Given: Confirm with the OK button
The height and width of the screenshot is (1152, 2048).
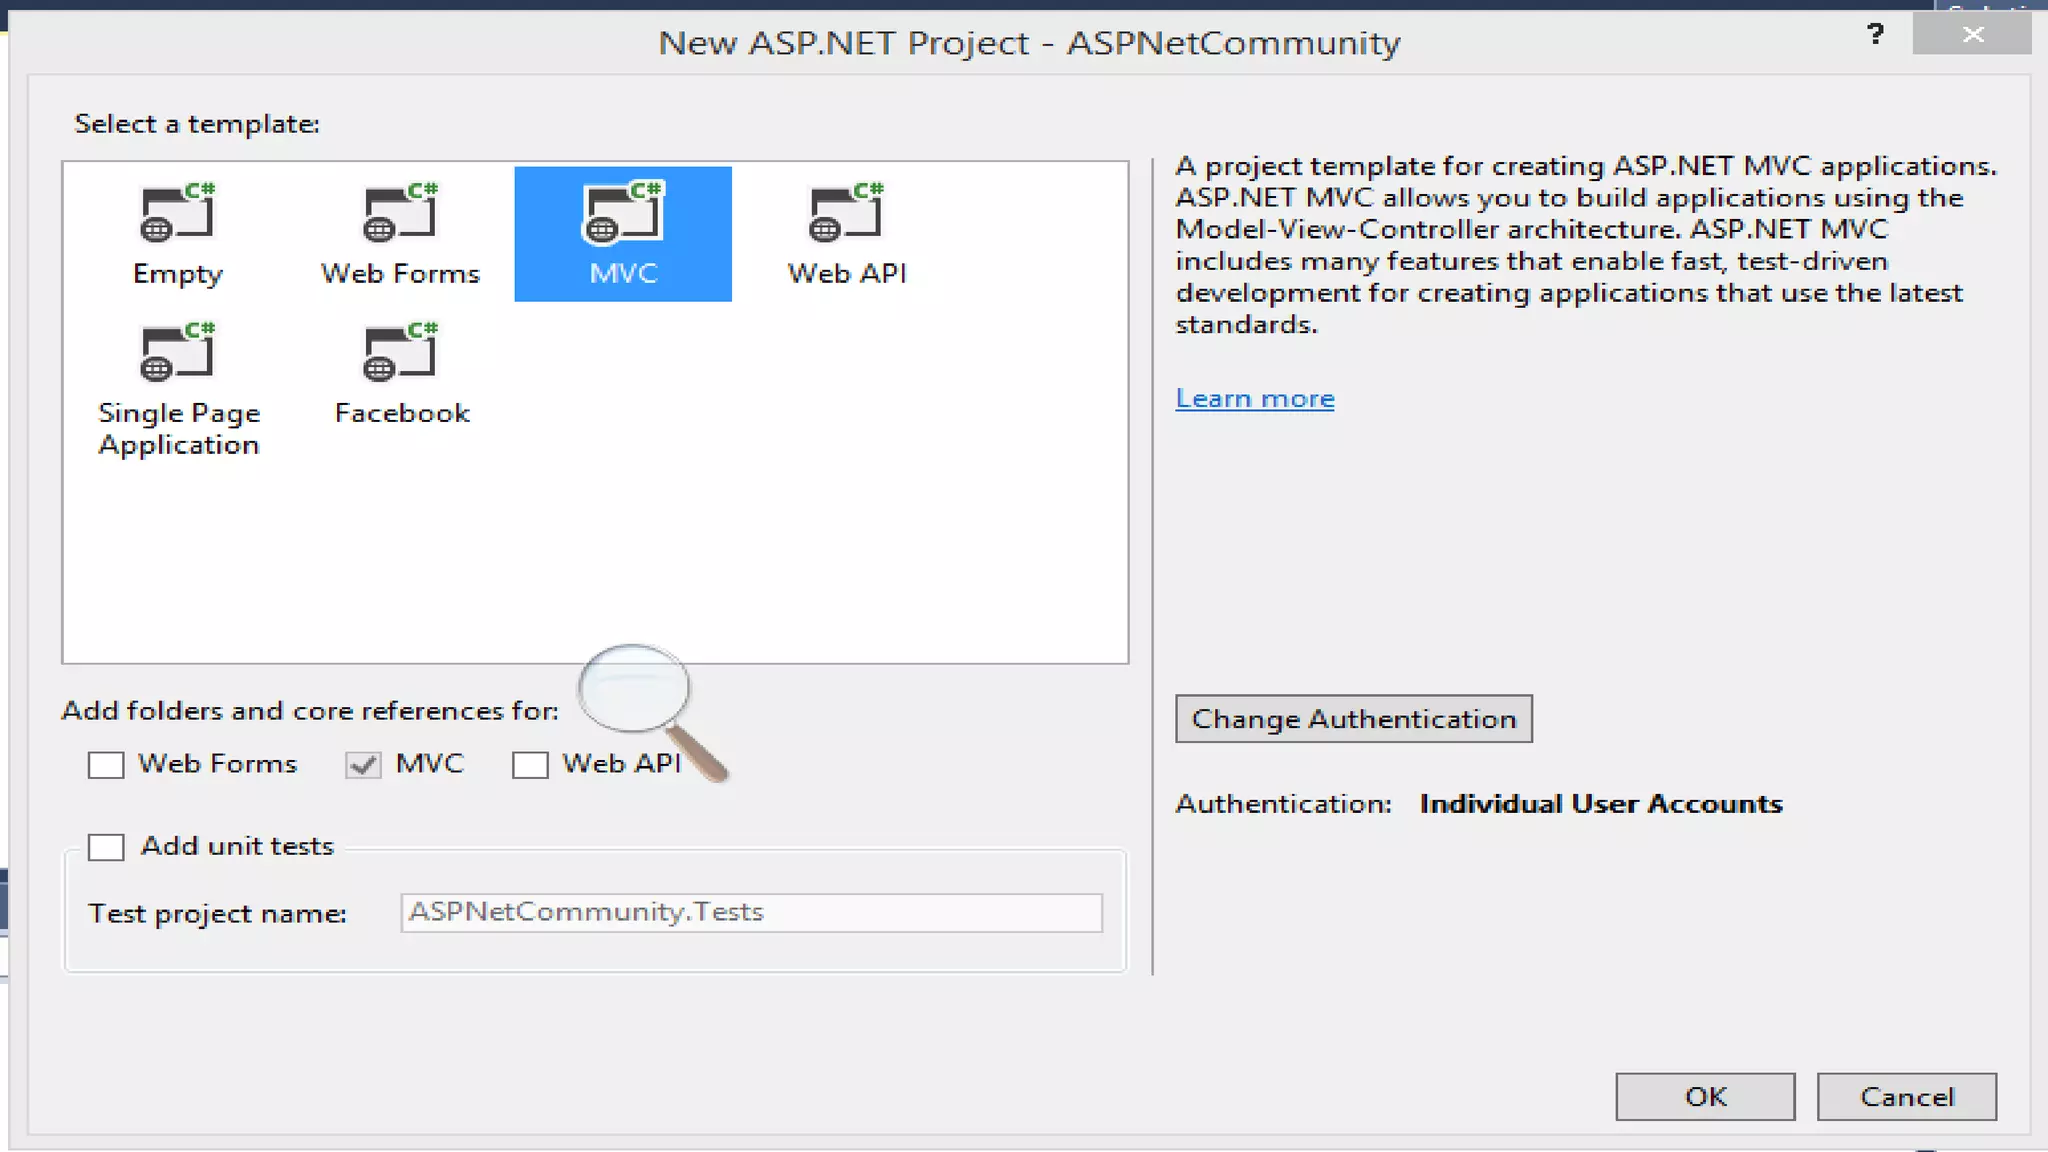Looking at the screenshot, I should (x=1705, y=1097).
